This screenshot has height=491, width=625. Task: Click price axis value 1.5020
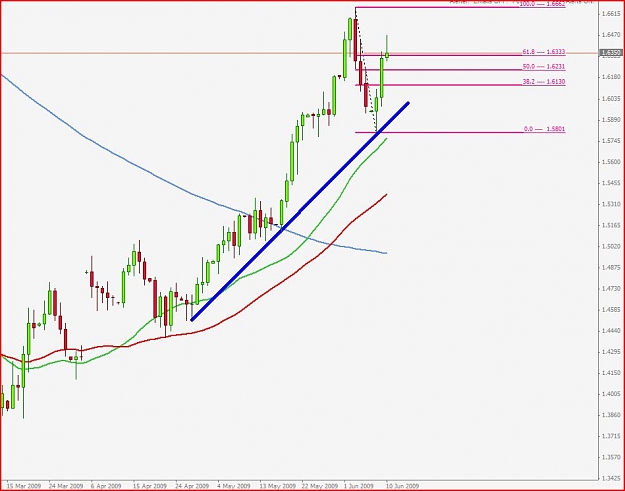coord(611,247)
